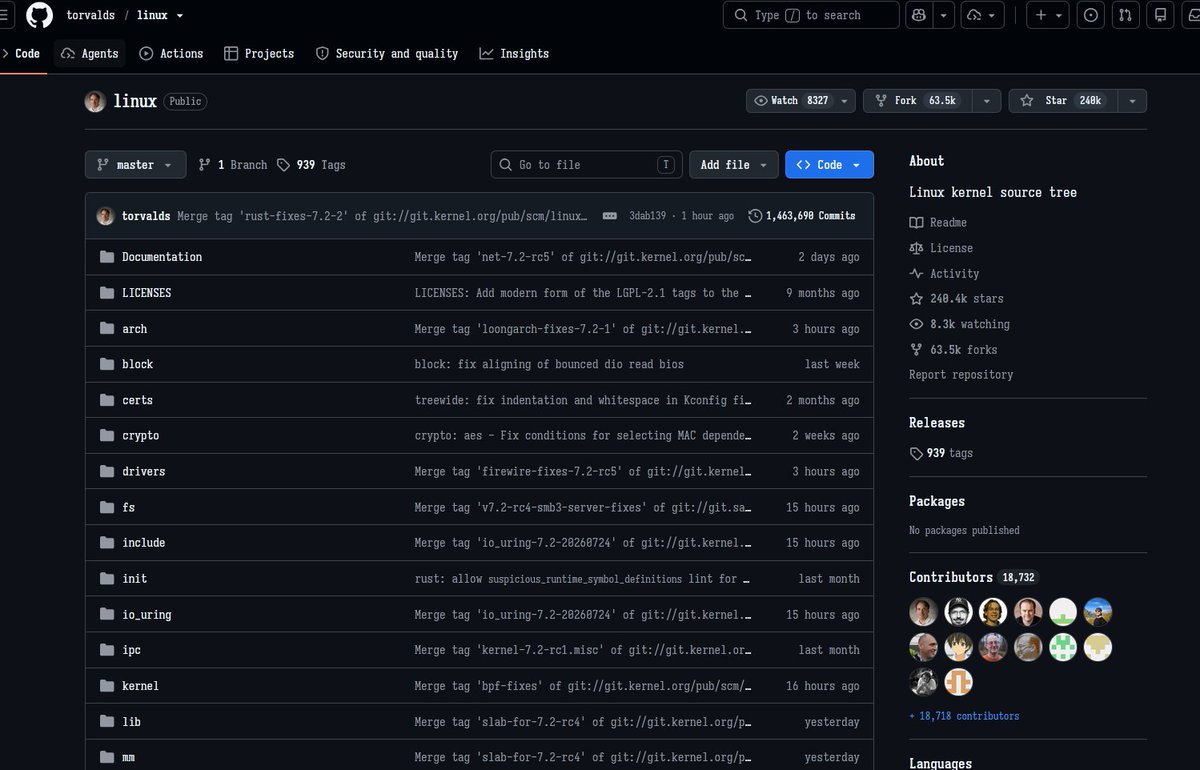
Task: Switch to Security and quality tab
Action: tap(387, 54)
